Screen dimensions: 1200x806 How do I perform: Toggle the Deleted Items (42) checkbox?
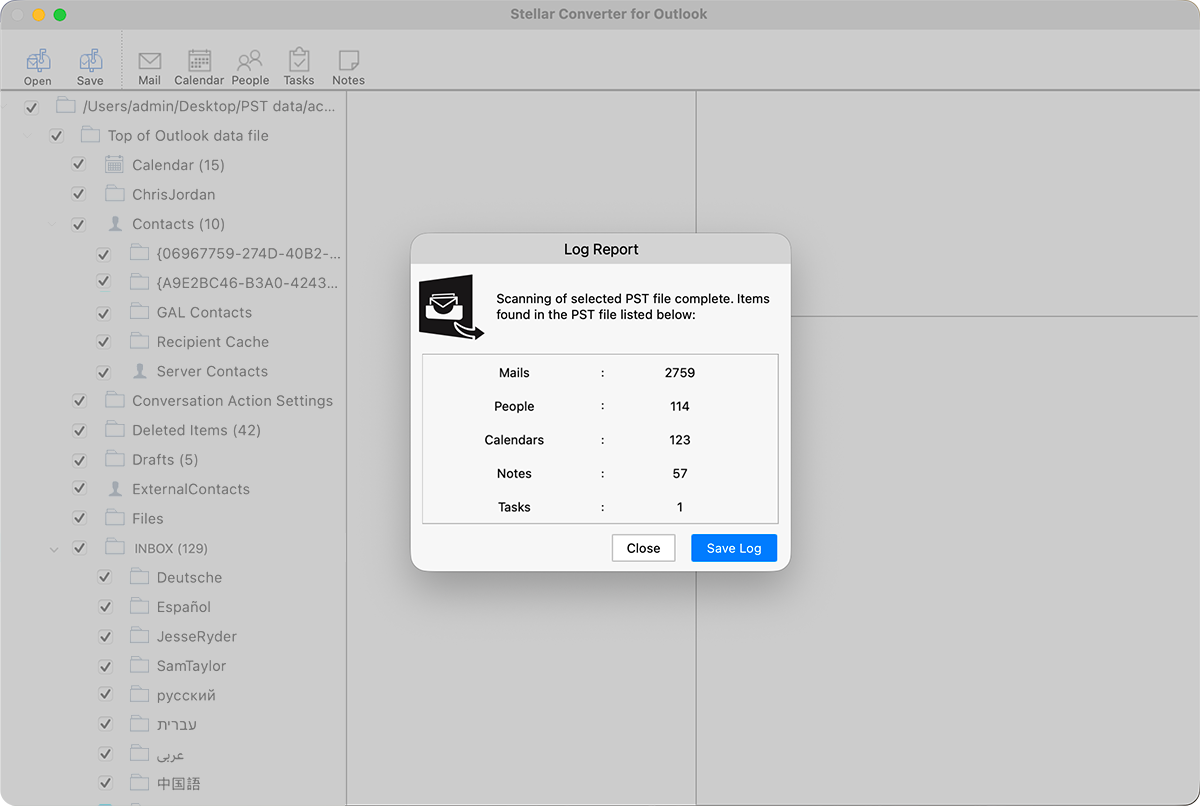(x=79, y=430)
